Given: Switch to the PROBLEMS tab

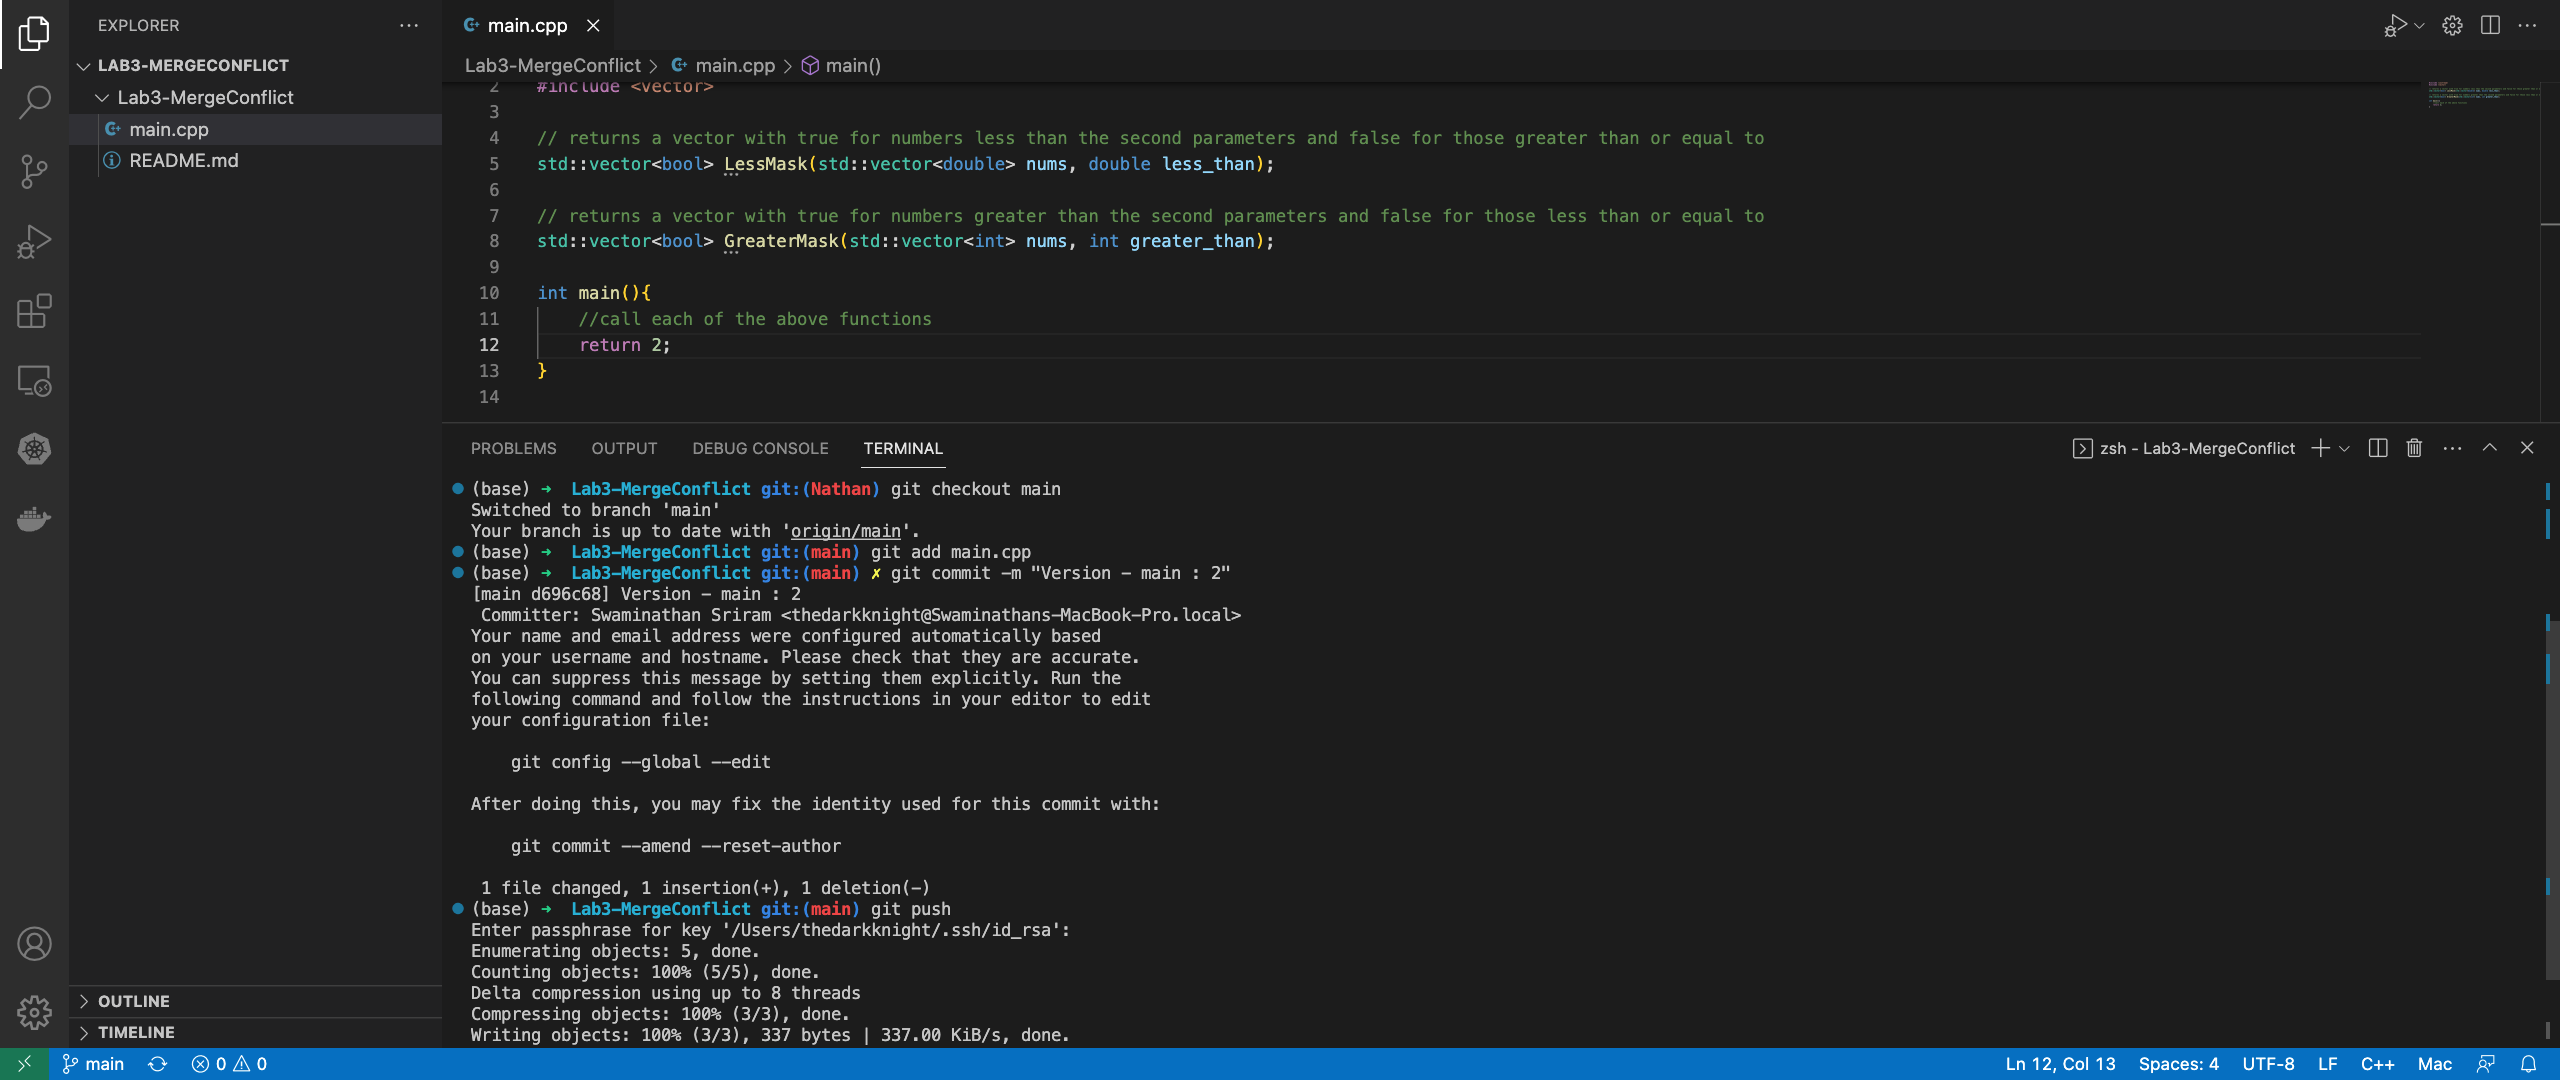Looking at the screenshot, I should point(514,448).
